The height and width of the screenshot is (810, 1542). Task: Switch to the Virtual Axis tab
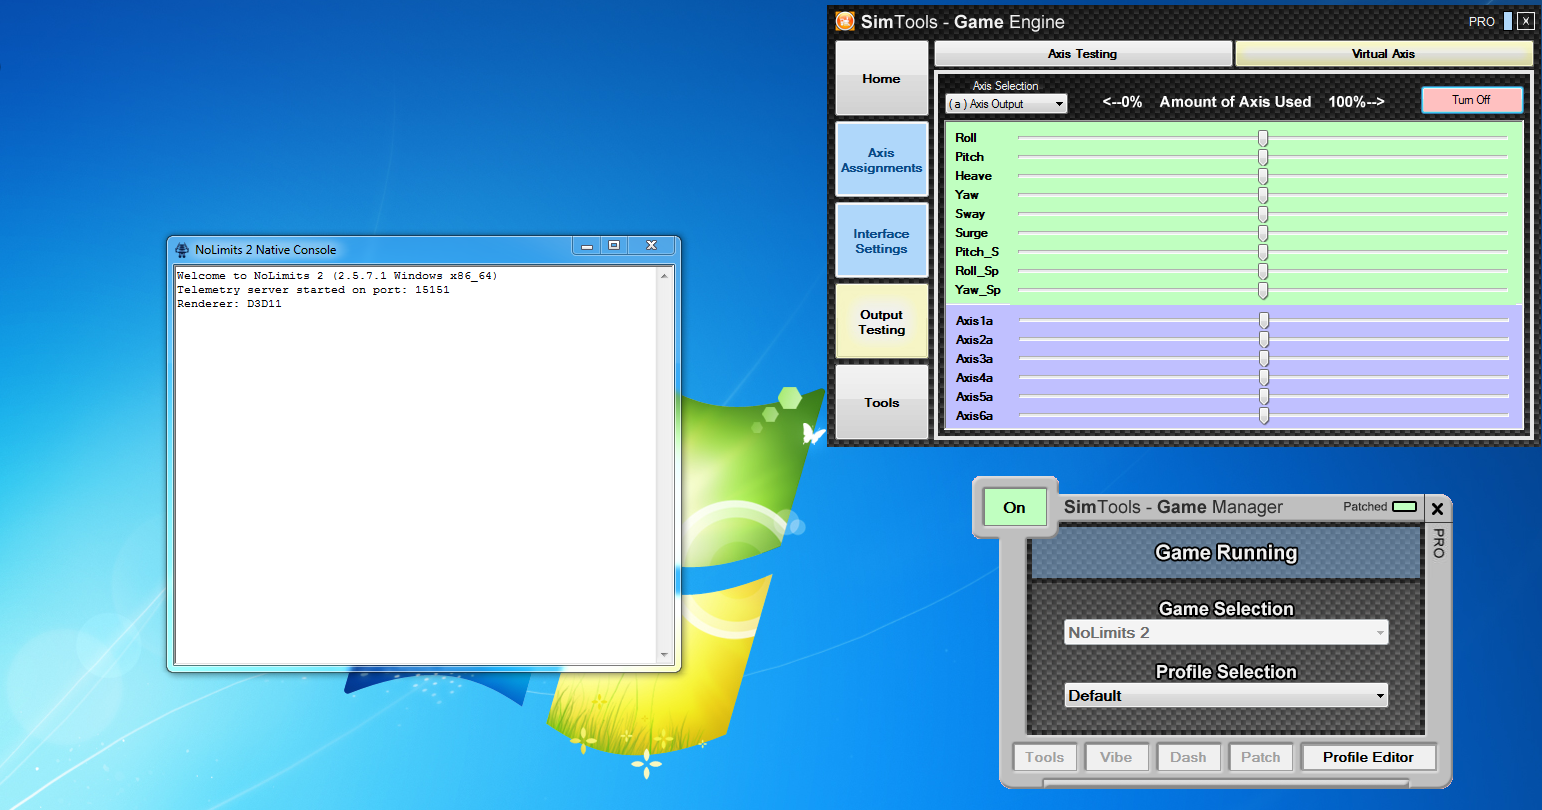click(x=1383, y=54)
